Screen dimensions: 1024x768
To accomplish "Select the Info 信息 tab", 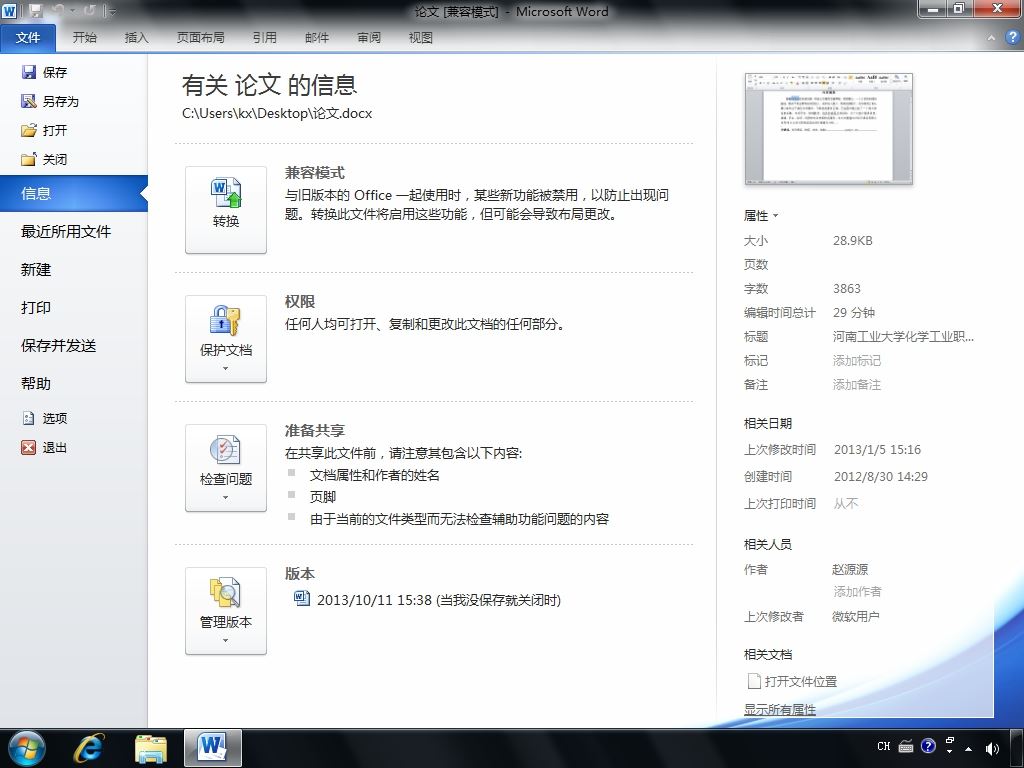I will pos(74,193).
